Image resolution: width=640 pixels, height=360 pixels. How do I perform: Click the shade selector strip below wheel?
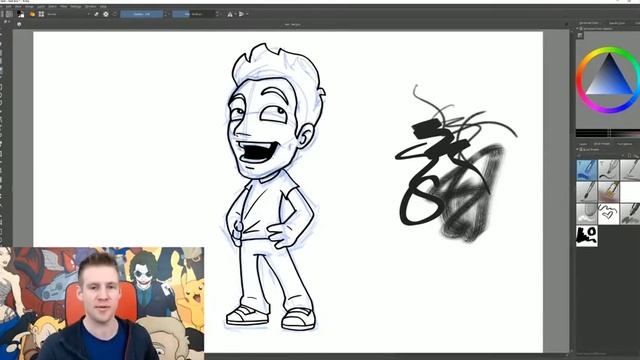pyautogui.click(x=608, y=133)
